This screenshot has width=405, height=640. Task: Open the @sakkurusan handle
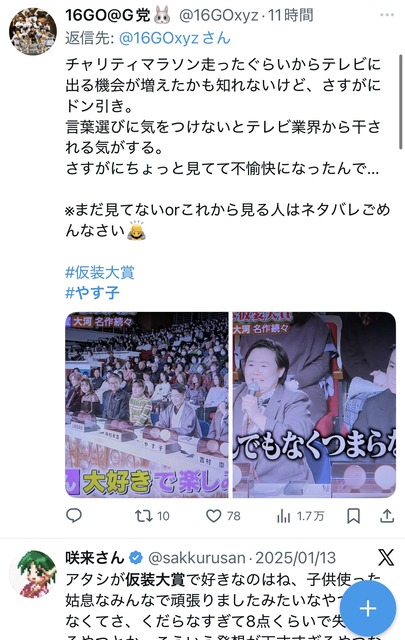click(196, 558)
